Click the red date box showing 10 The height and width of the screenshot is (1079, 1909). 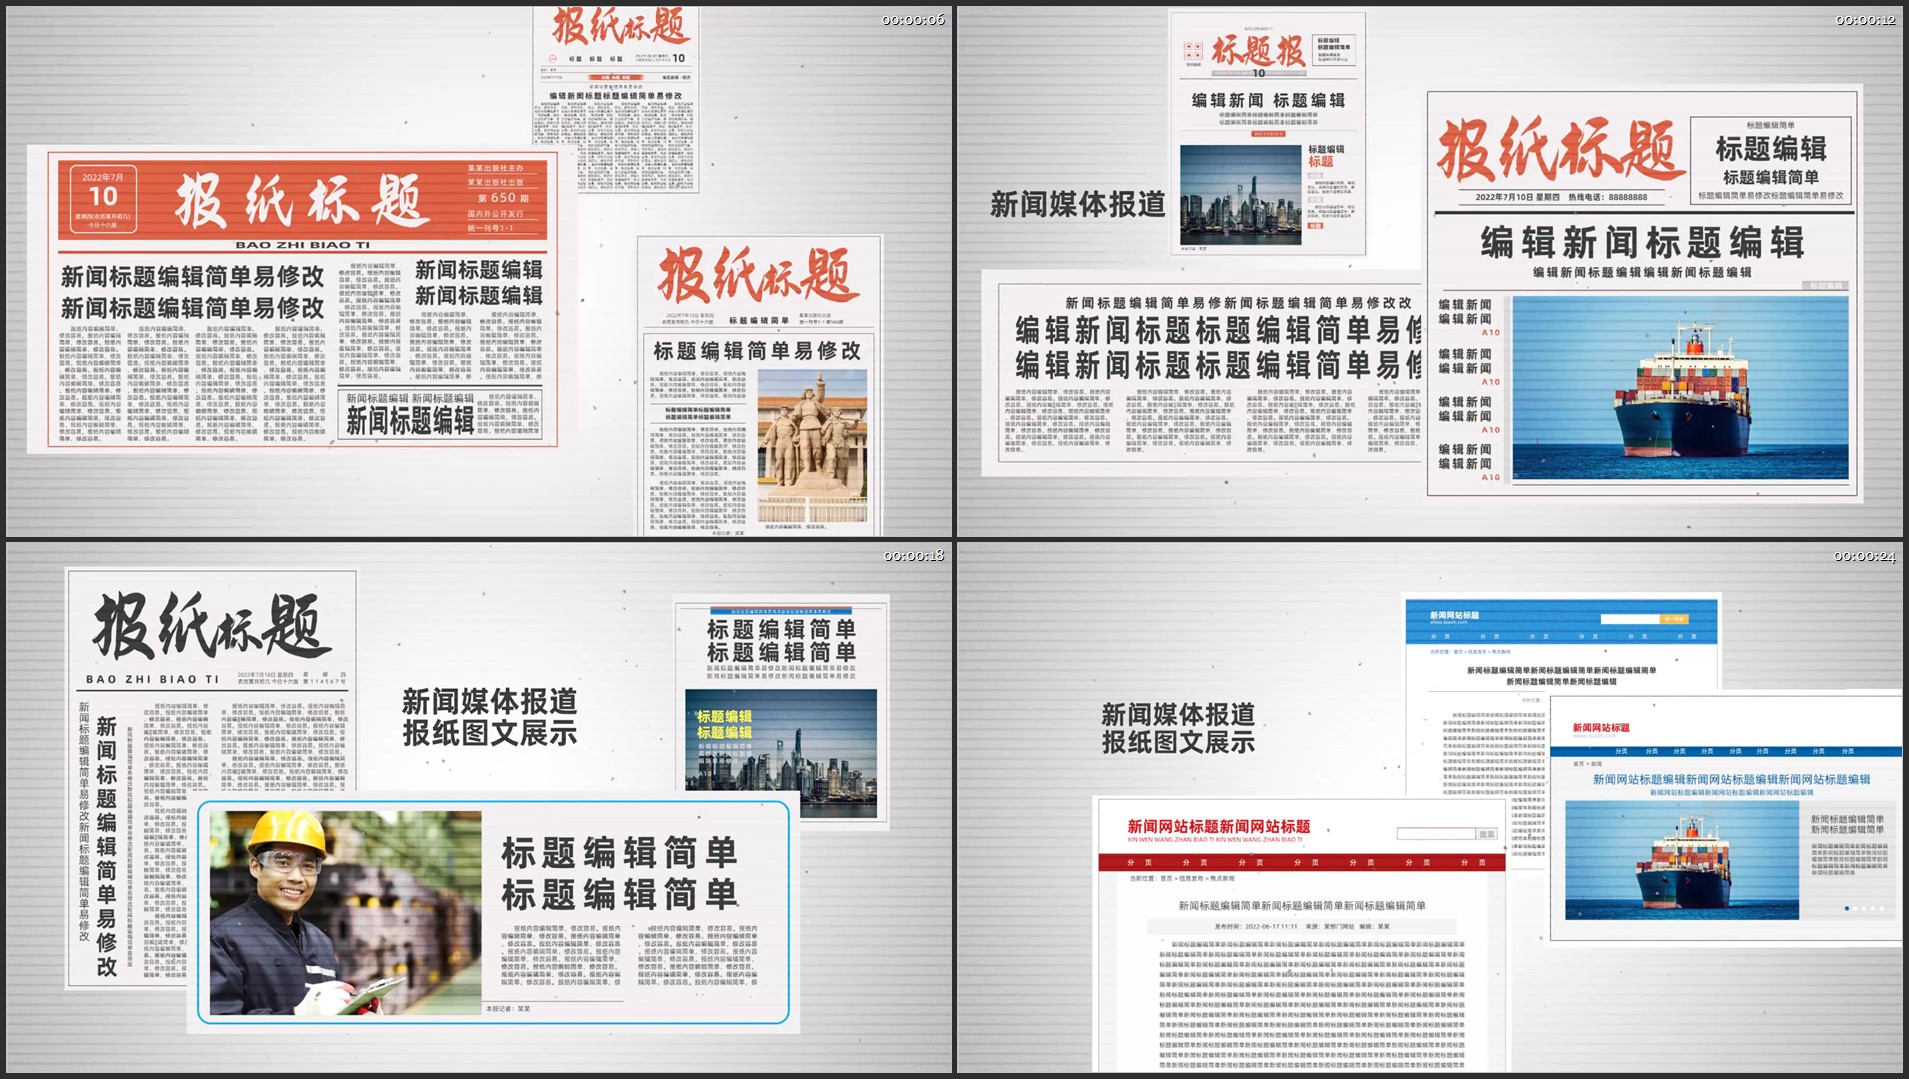(x=103, y=199)
